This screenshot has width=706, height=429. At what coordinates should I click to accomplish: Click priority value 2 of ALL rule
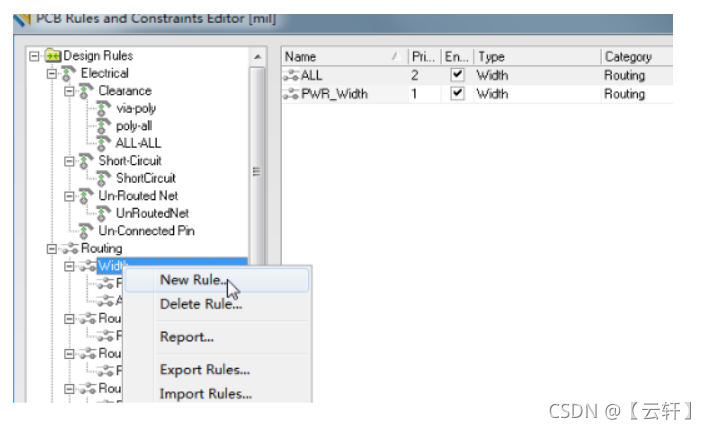[415, 76]
